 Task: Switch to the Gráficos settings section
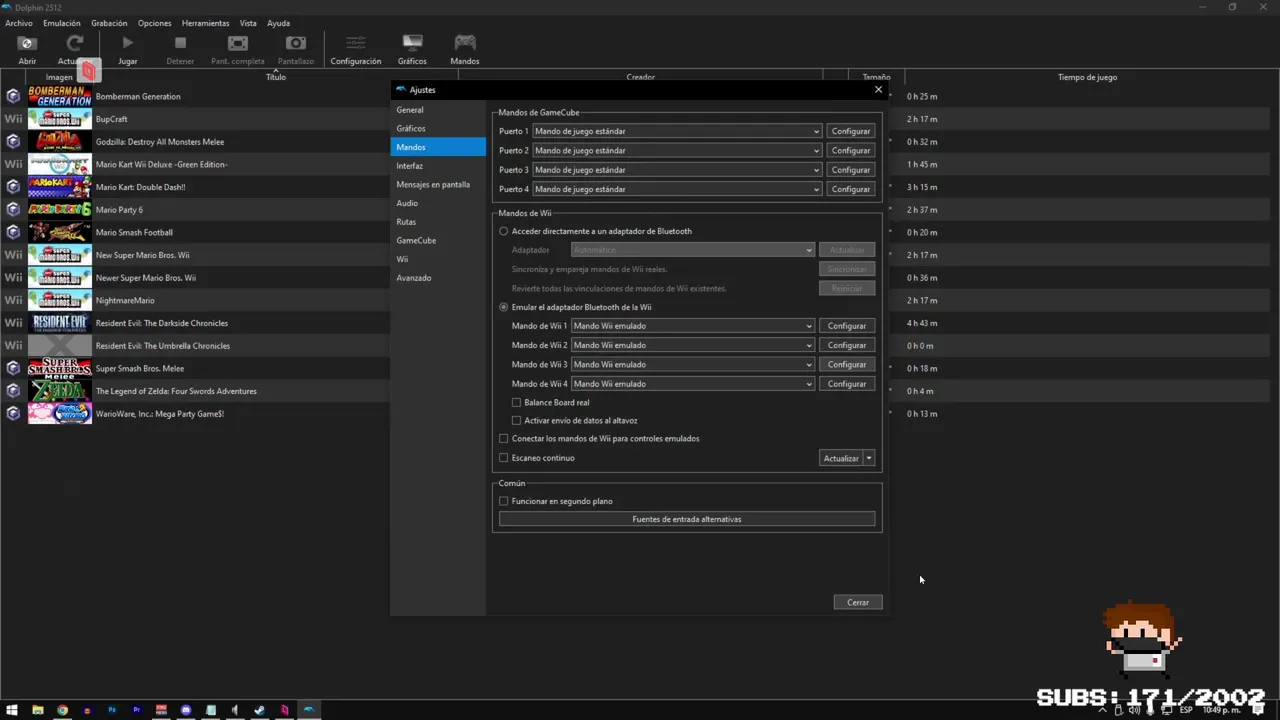[x=438, y=128]
